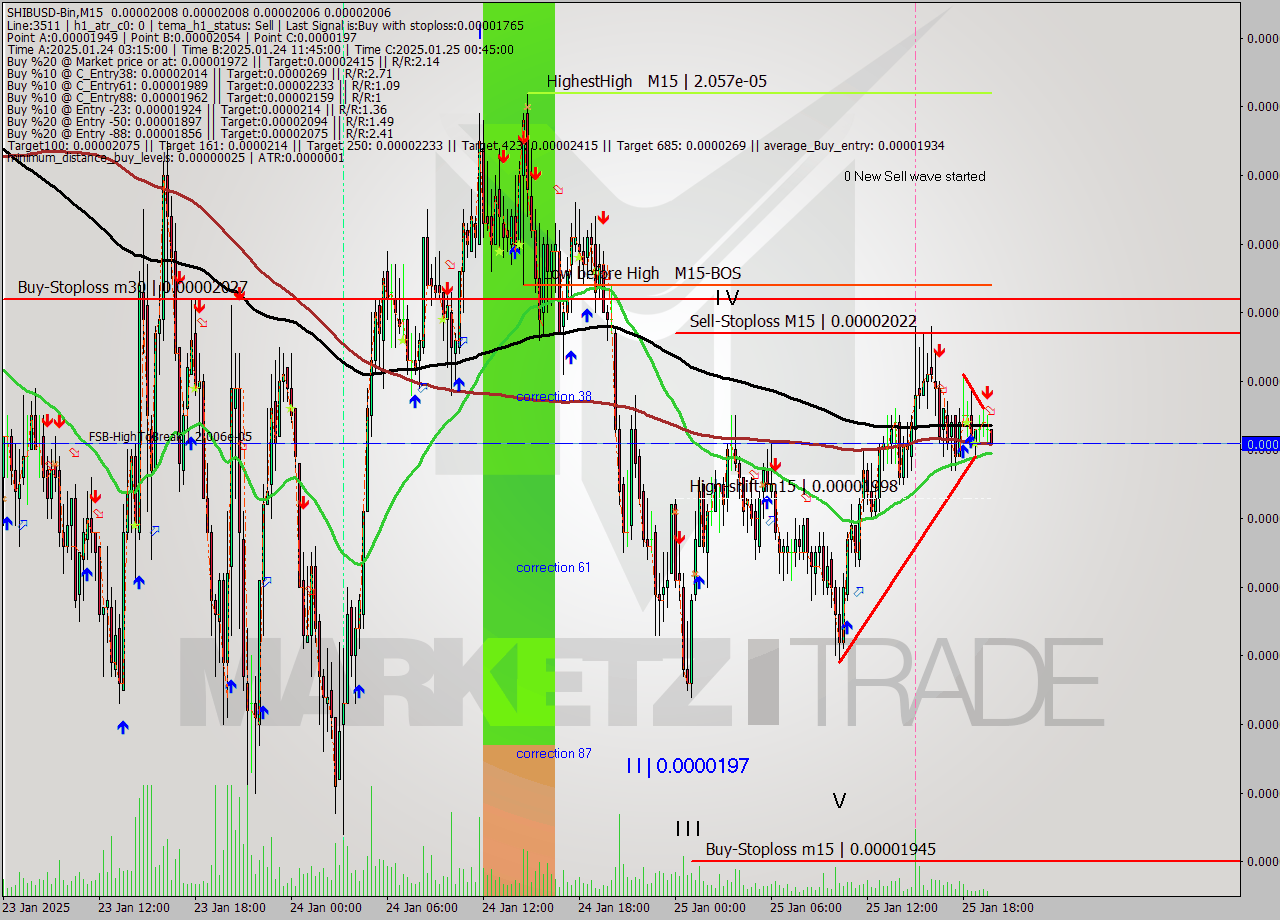
Task: Click 'Buy-Stoploss m15 | 0.00001945' label
Action: (x=820, y=849)
